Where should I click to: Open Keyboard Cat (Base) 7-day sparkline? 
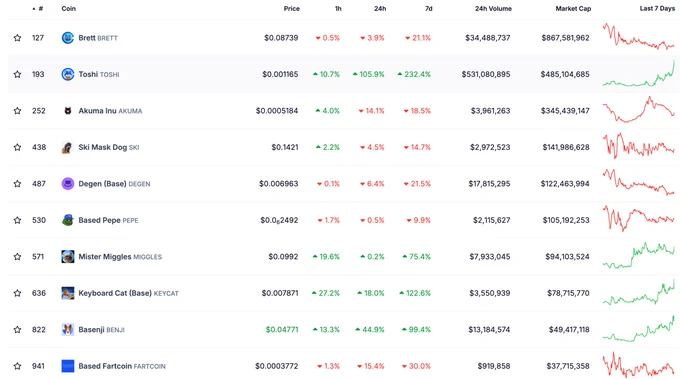click(x=638, y=292)
